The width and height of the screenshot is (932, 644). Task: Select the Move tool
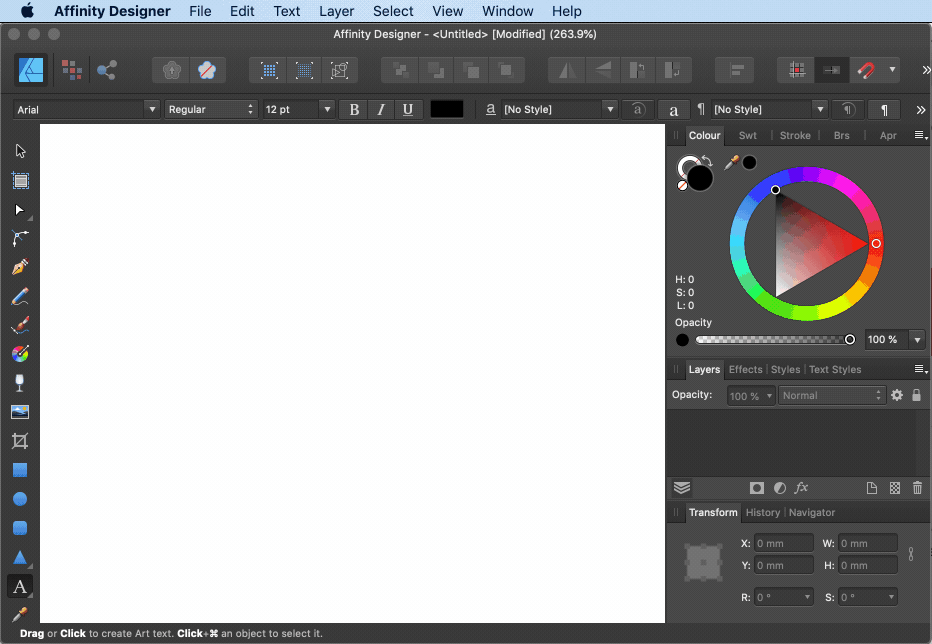coord(18,150)
